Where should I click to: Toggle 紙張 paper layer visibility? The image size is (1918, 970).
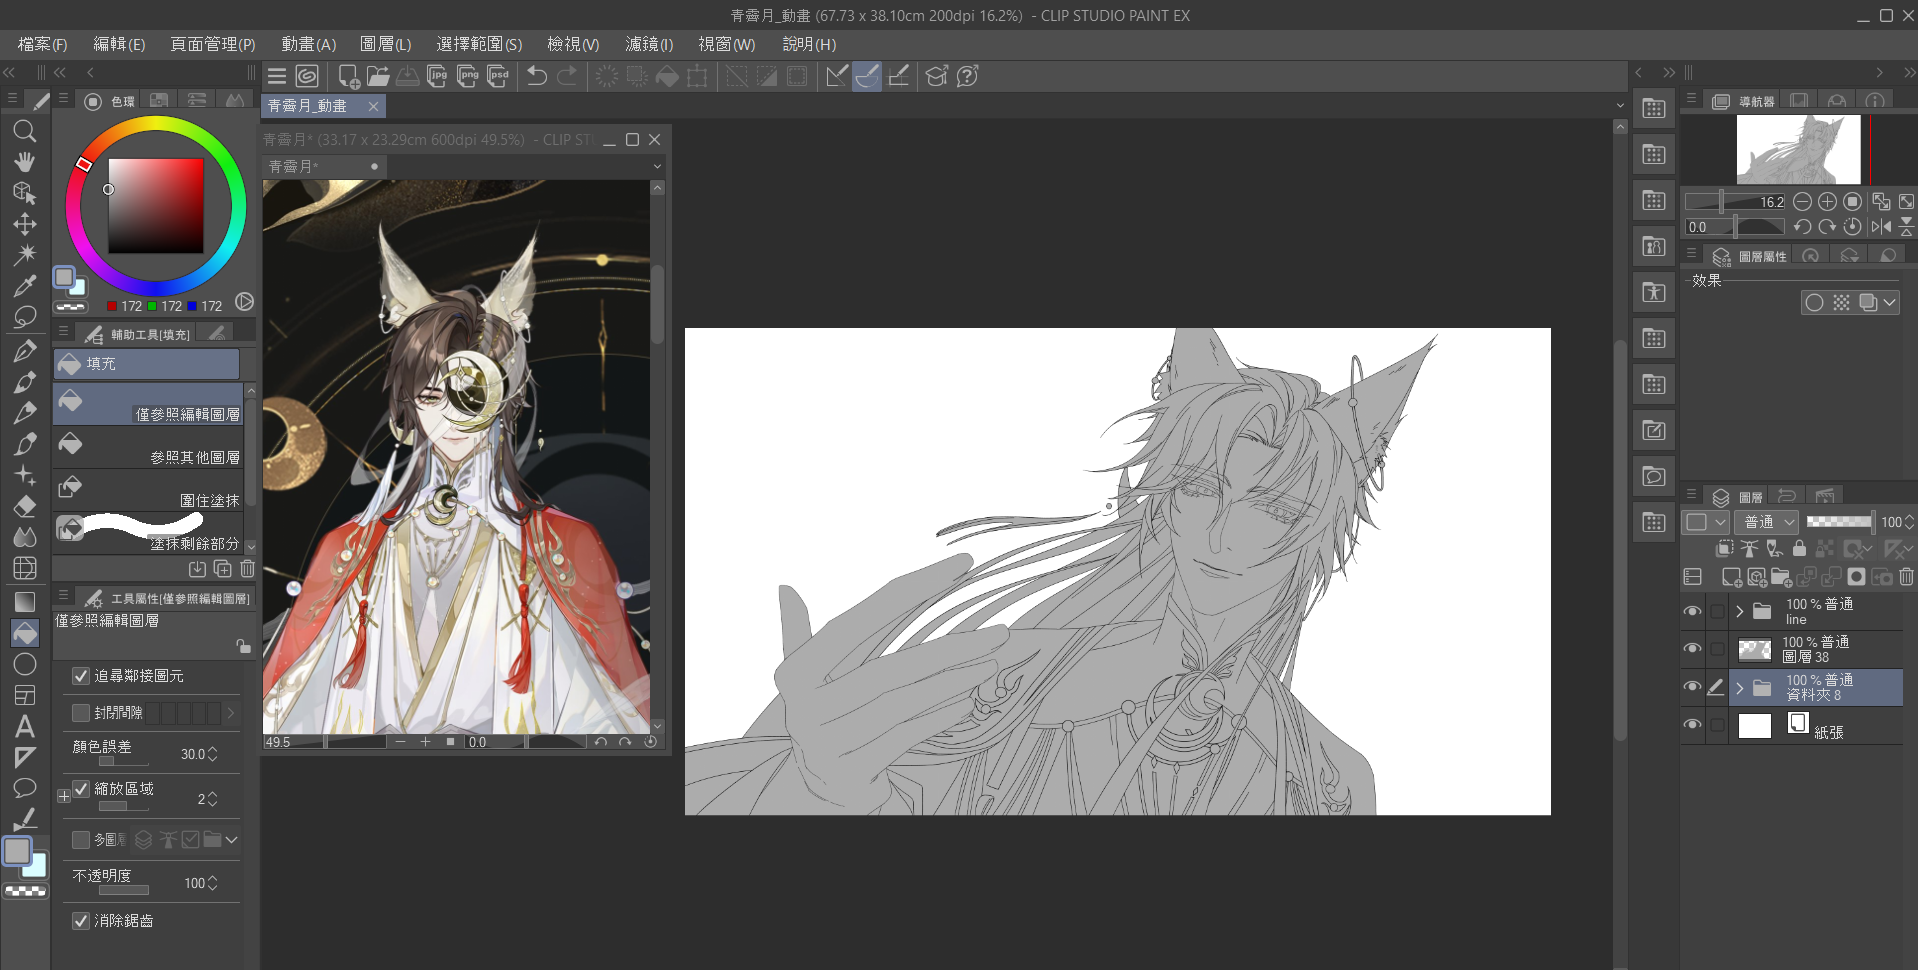click(1692, 725)
